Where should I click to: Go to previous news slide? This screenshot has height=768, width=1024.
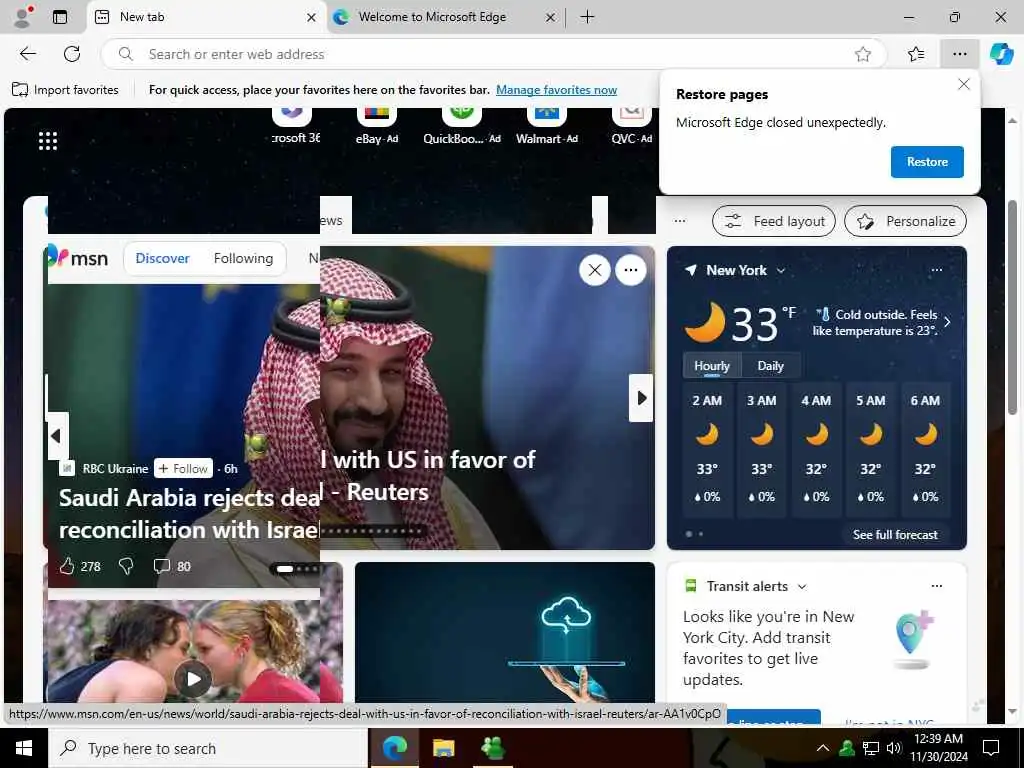click(57, 436)
